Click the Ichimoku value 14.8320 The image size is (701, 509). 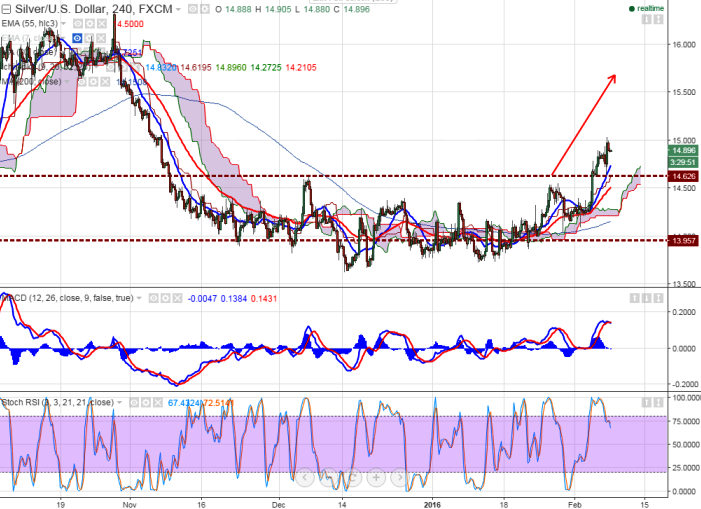coord(161,67)
